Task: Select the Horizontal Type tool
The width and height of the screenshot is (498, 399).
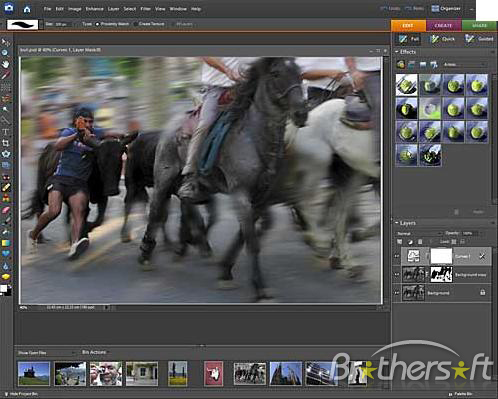Action: pyautogui.click(x=6, y=132)
